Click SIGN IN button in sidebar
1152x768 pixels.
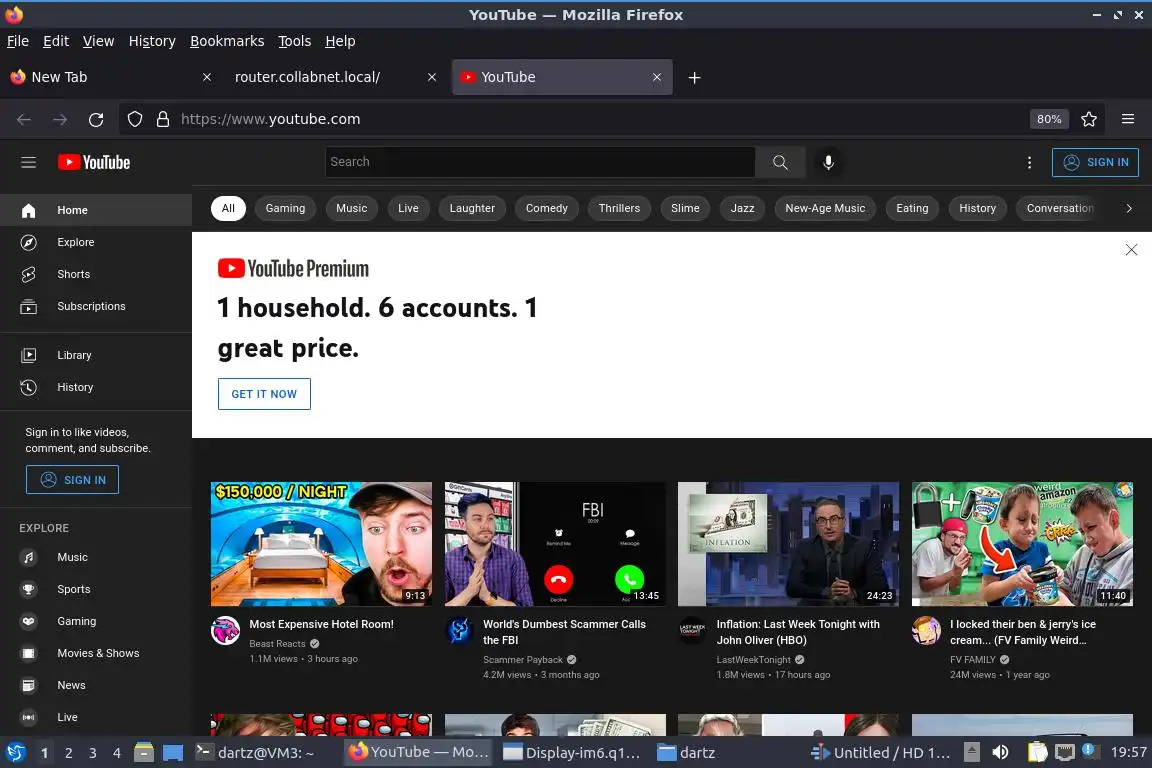73,480
